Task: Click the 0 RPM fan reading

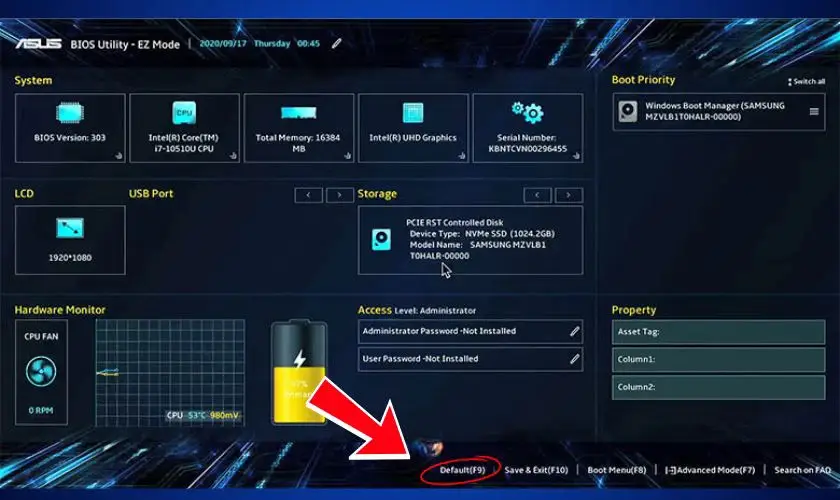Action: click(x=41, y=411)
